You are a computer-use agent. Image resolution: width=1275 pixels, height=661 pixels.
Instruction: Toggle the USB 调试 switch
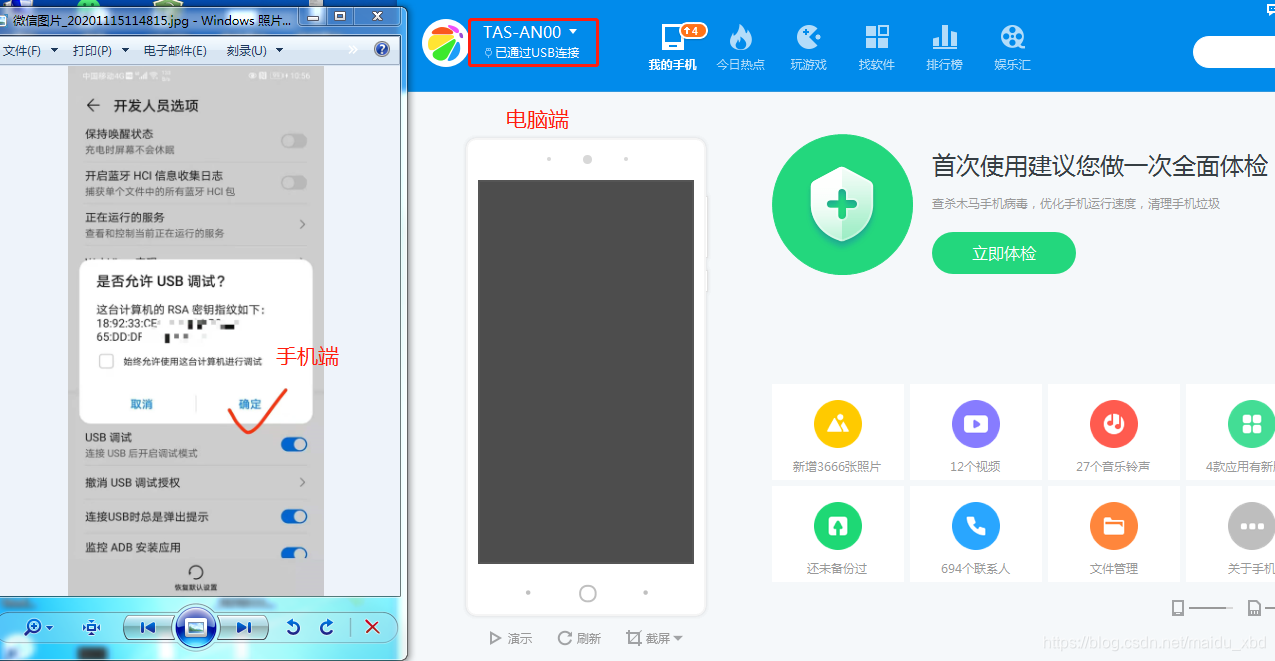[x=294, y=444]
